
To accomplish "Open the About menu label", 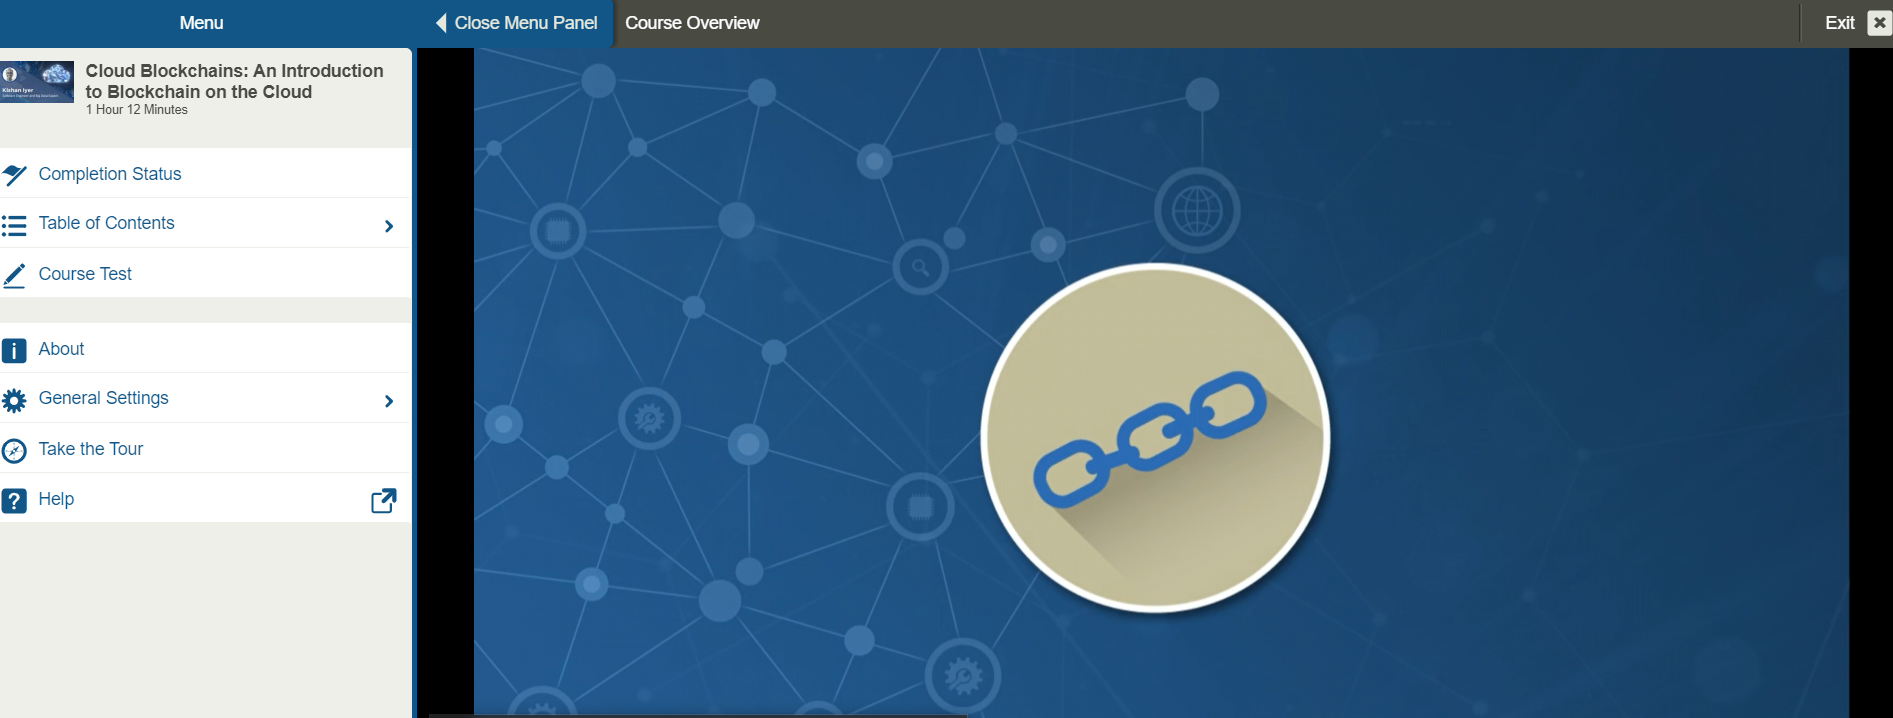I will tap(61, 349).
